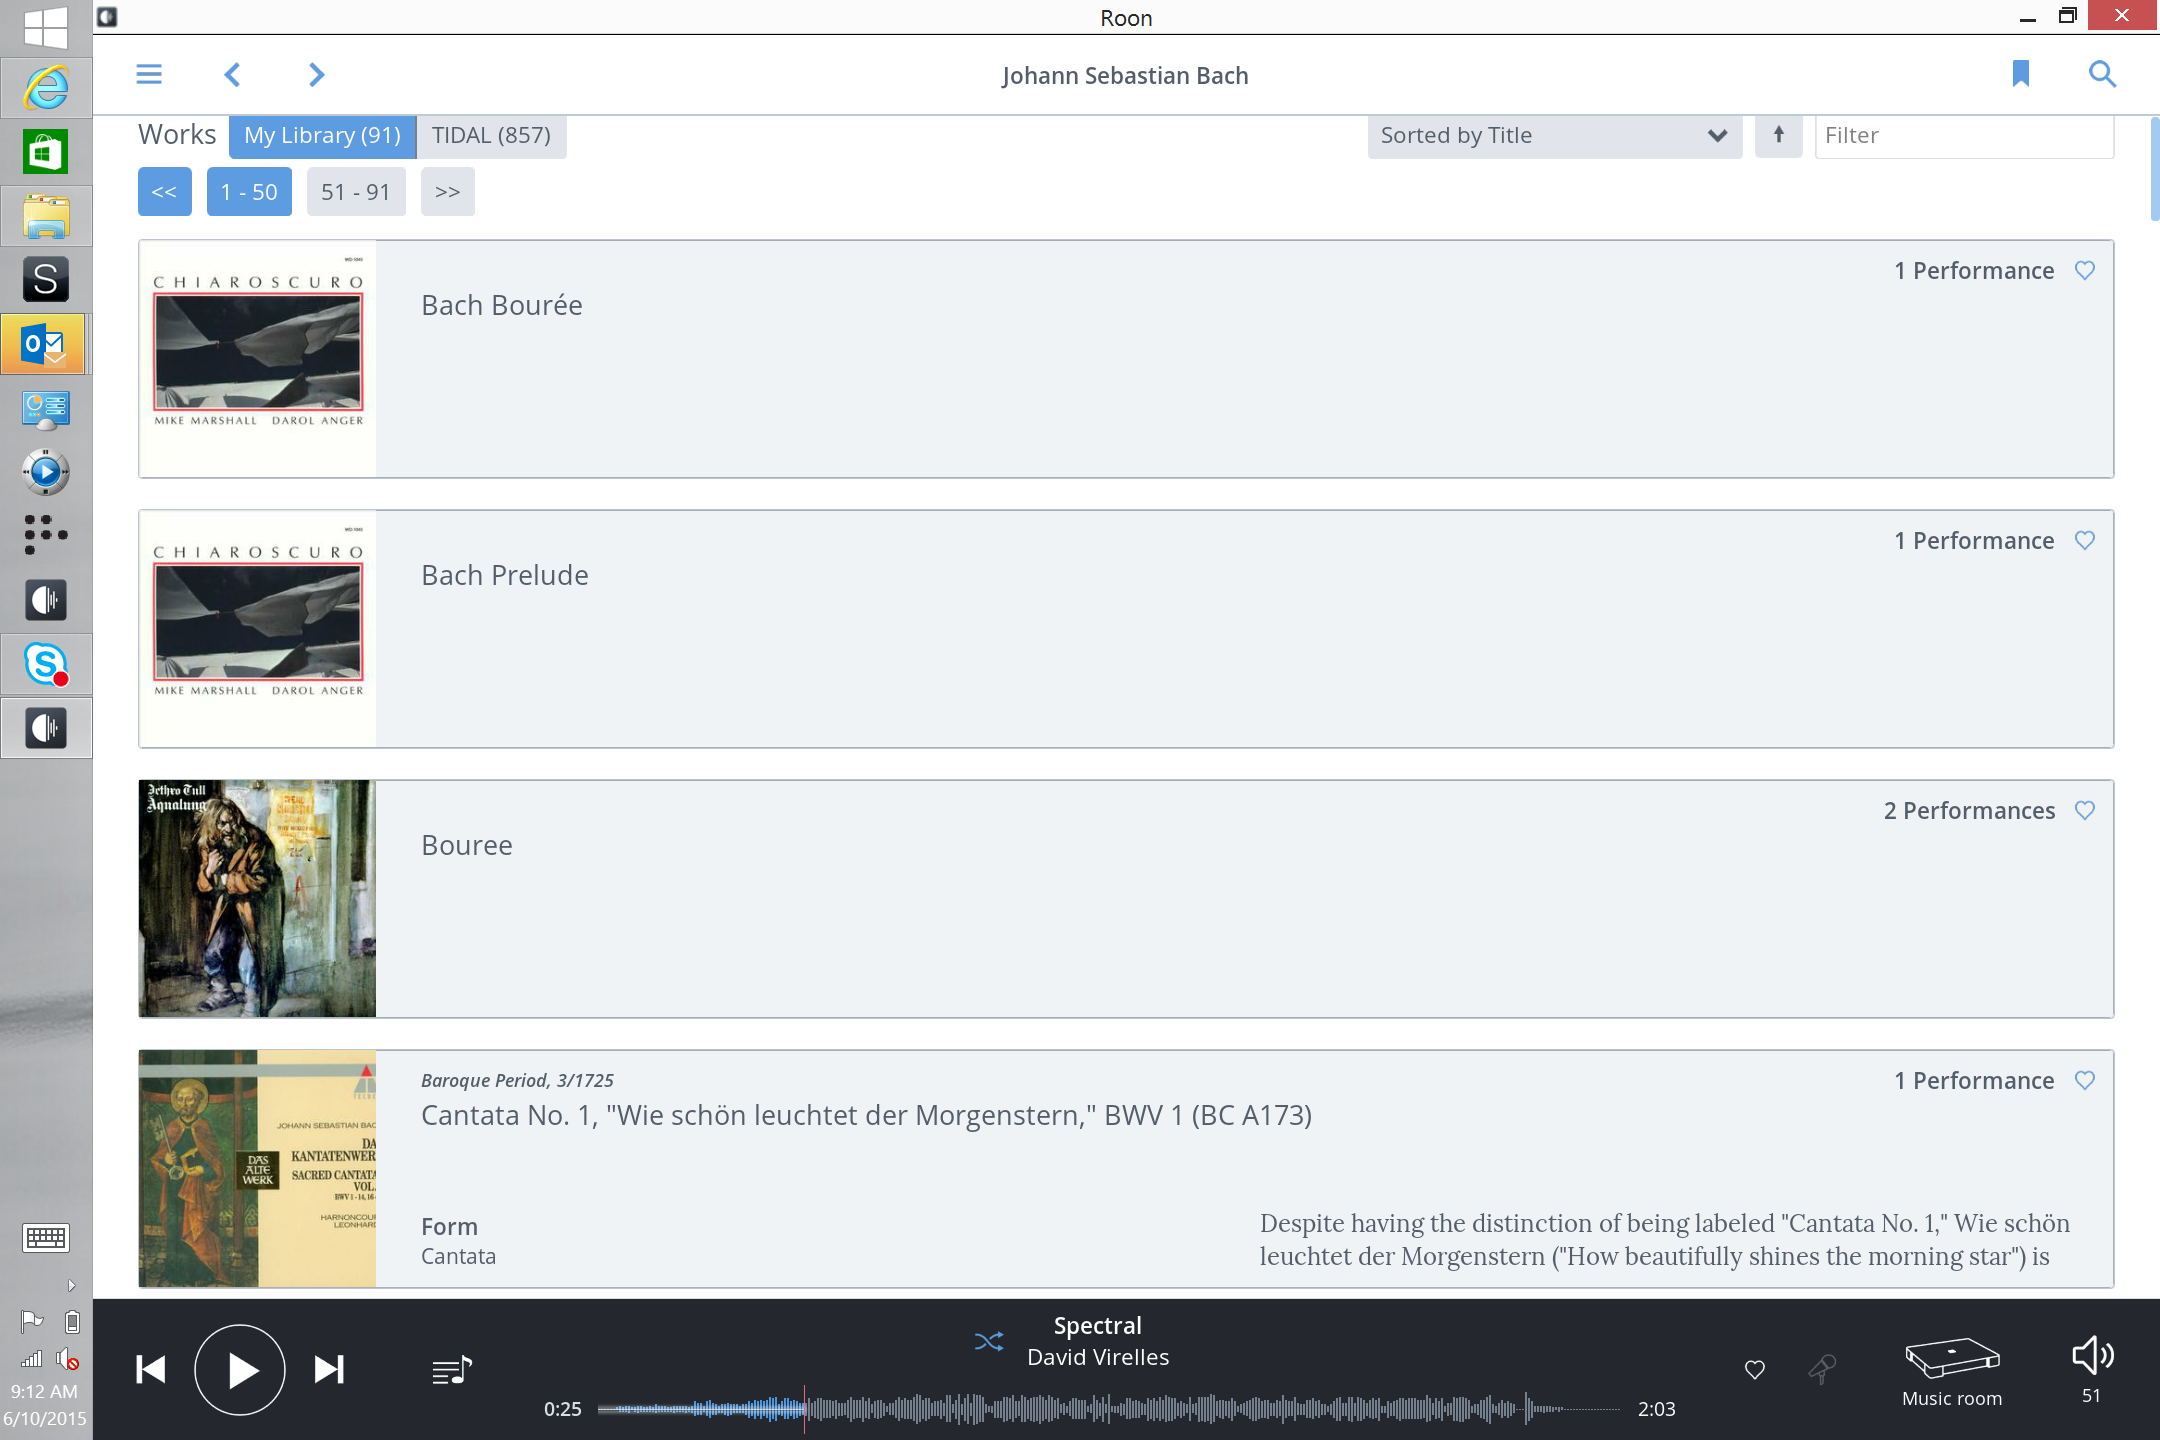
Task: Skip to the next track
Action: point(329,1369)
